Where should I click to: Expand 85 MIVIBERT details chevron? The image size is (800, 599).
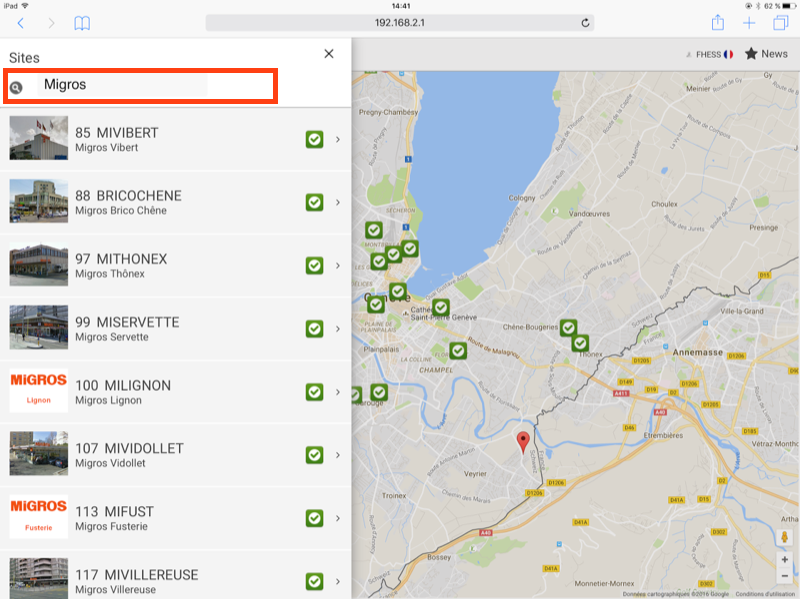338,139
